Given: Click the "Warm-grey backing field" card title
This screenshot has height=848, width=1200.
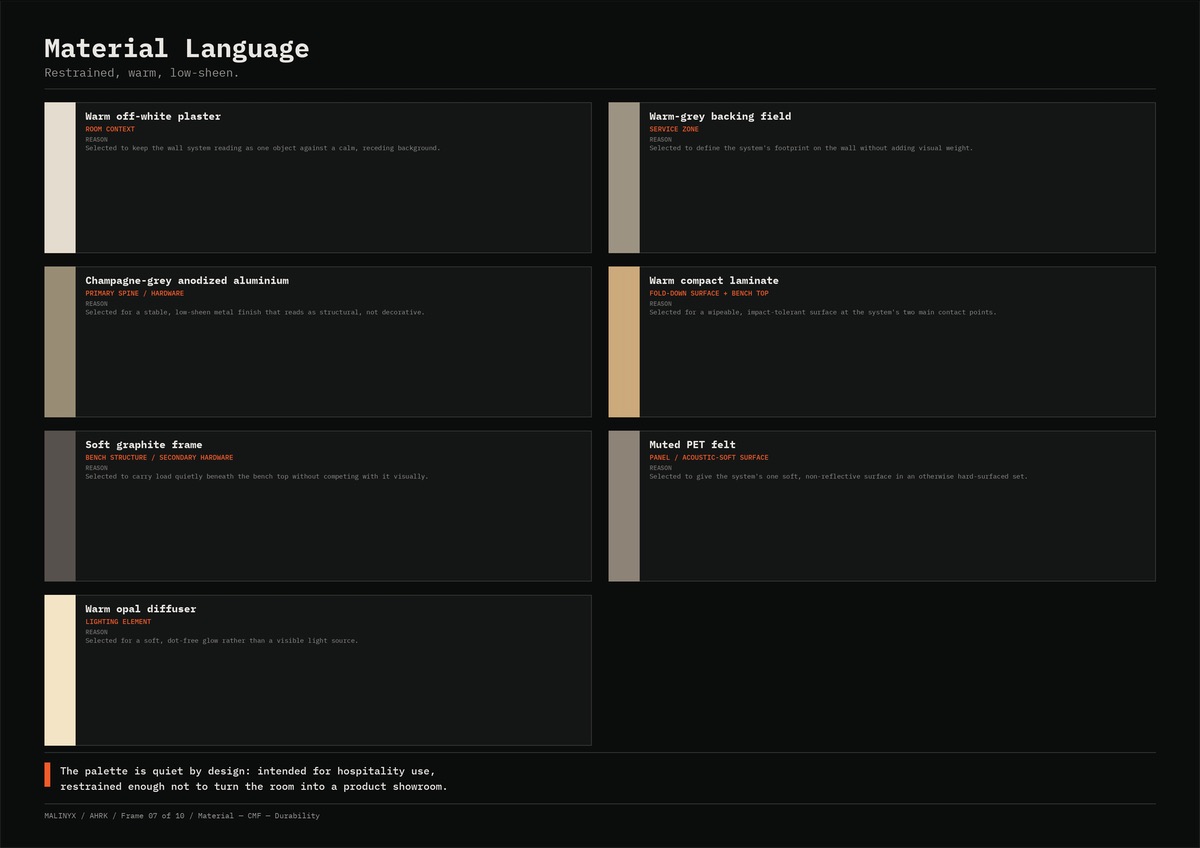Looking at the screenshot, I should [720, 116].
